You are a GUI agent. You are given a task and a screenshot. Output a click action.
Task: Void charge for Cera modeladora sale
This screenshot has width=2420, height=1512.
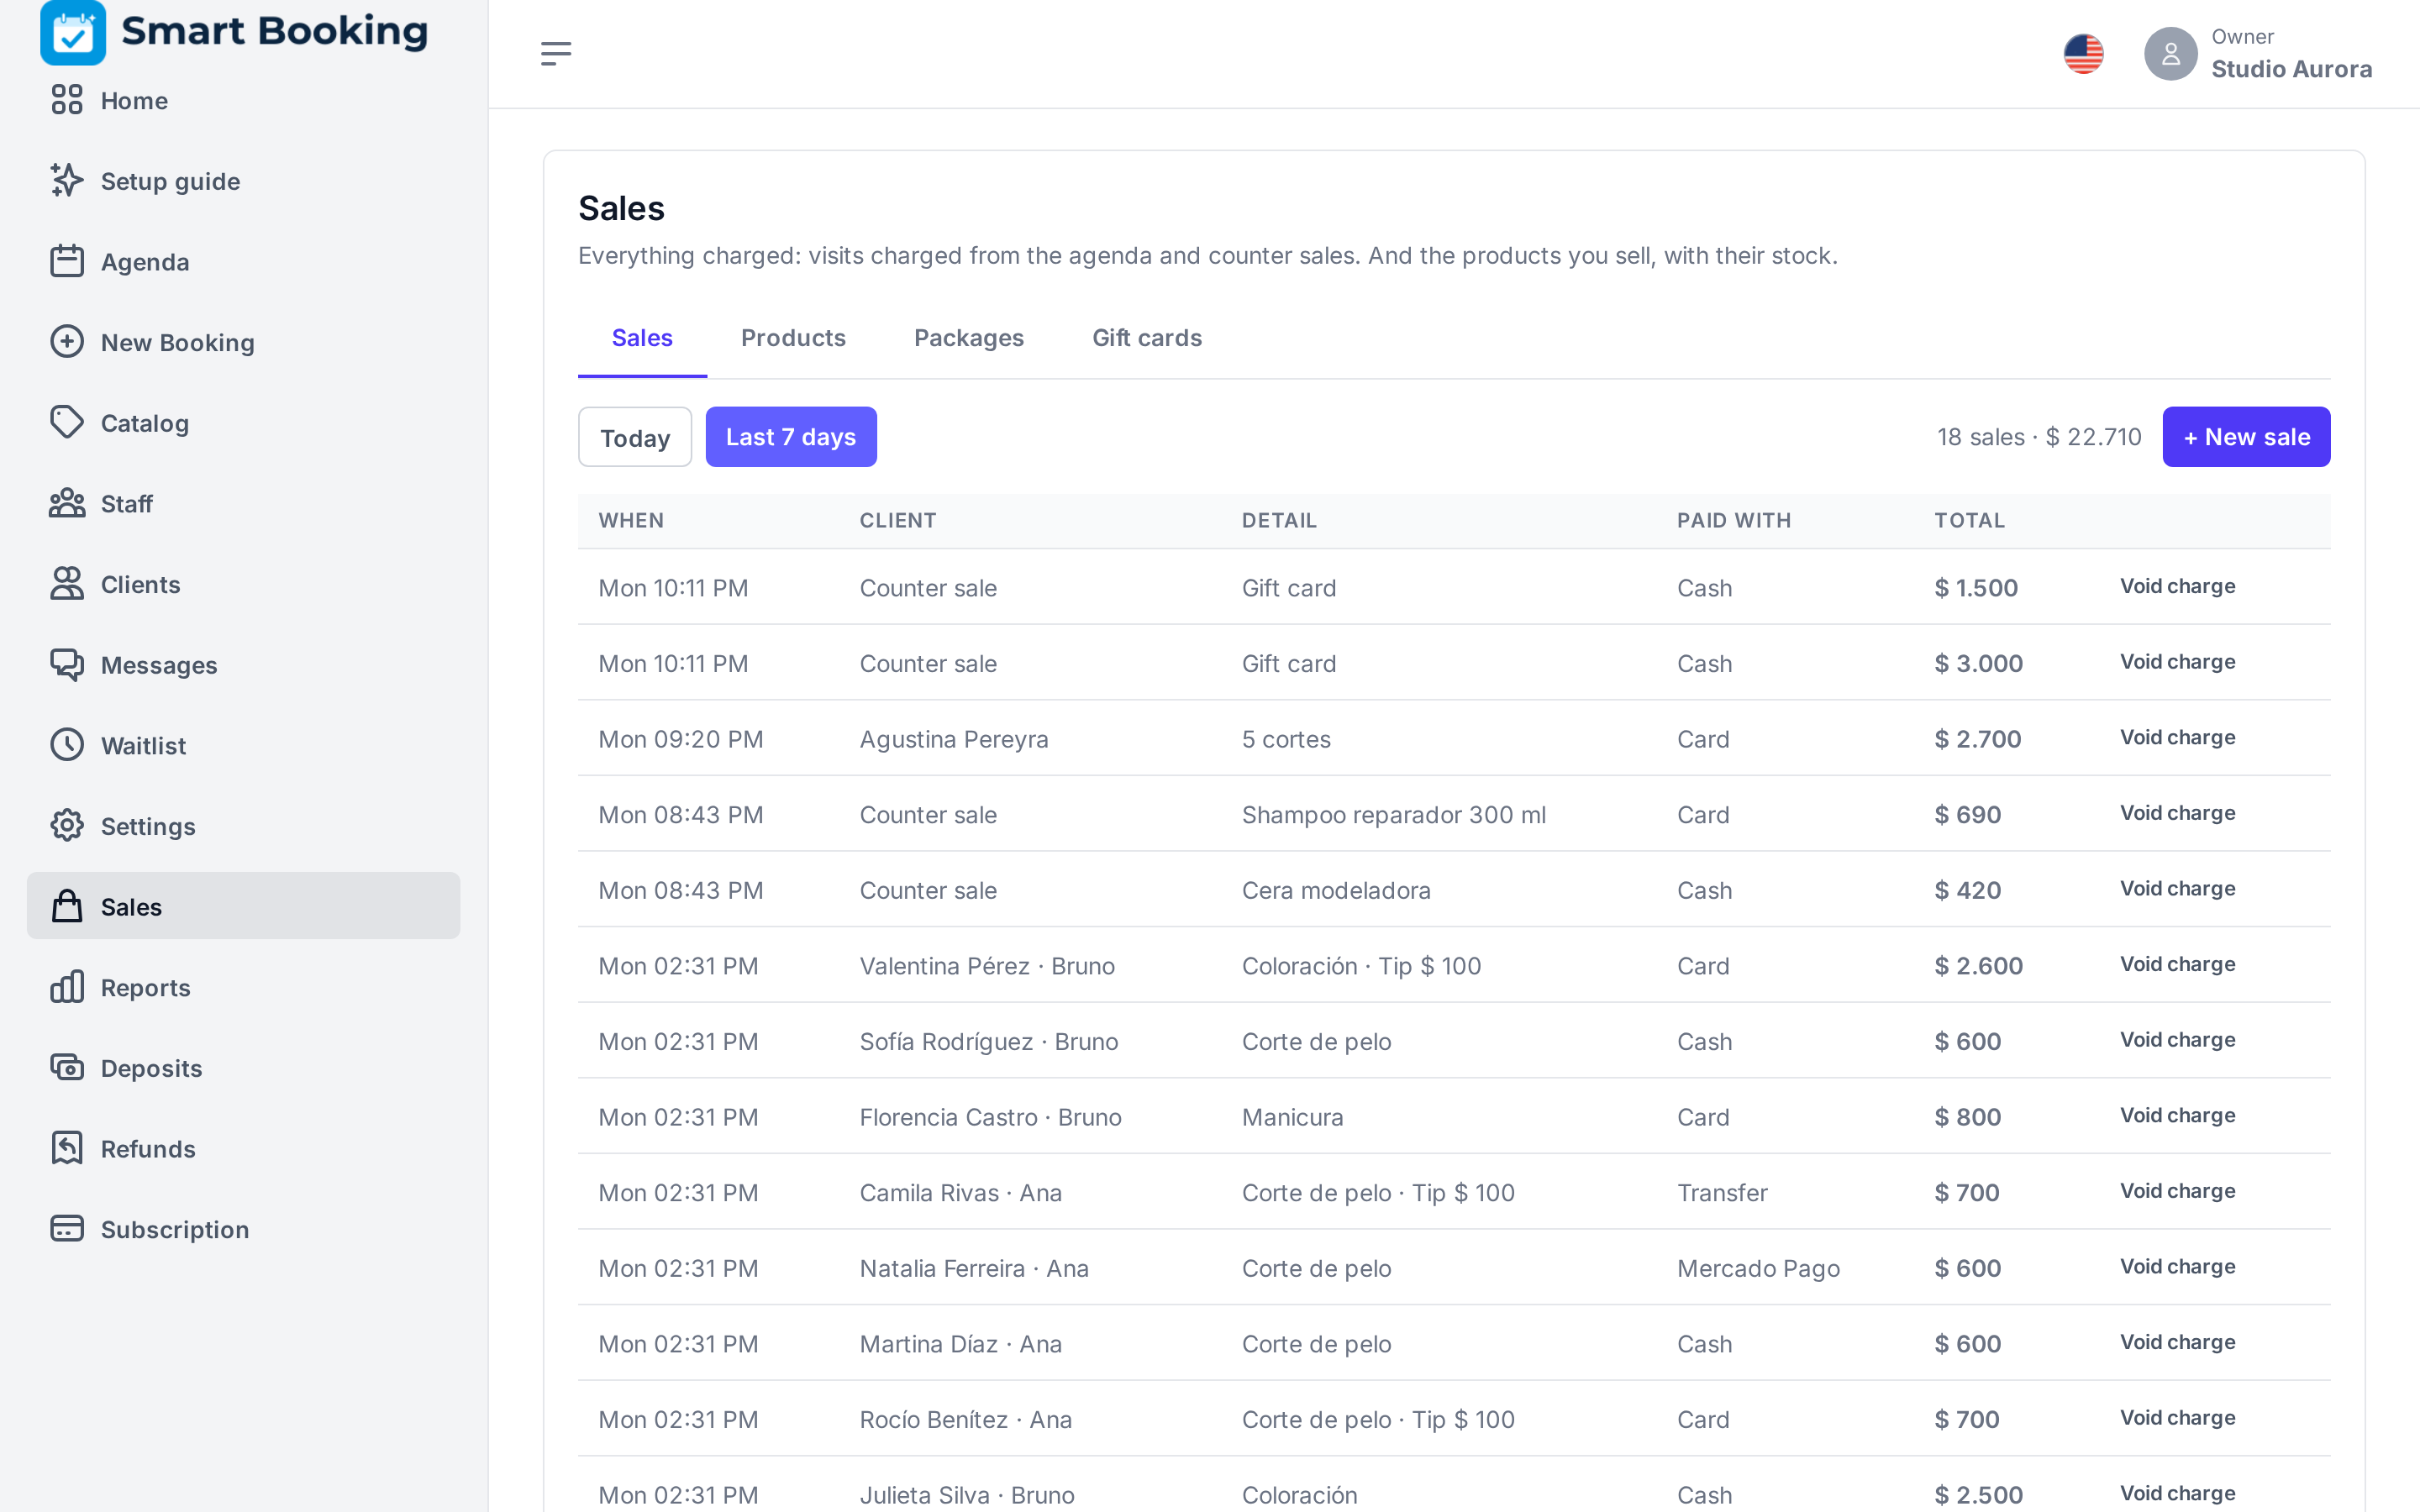point(2177,889)
